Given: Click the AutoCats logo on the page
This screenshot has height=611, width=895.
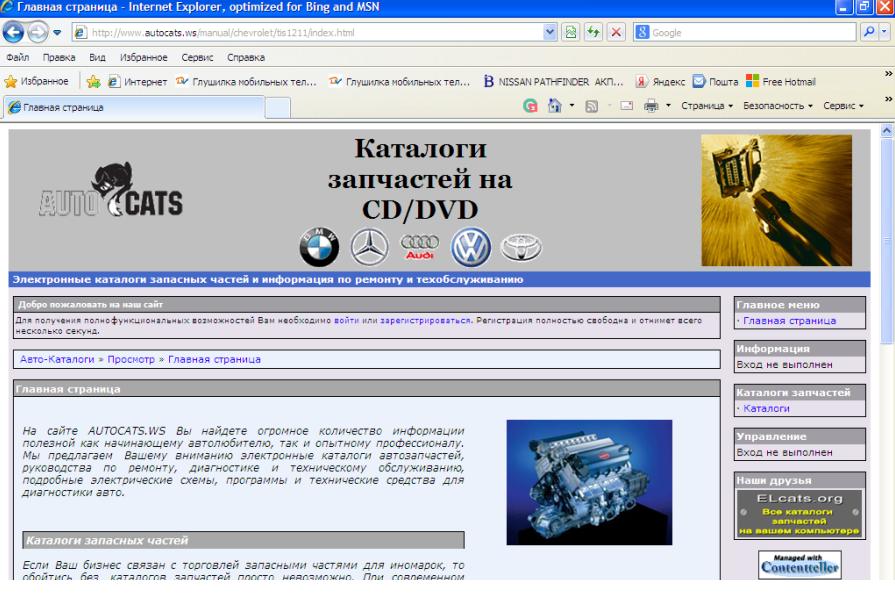Looking at the screenshot, I should tap(112, 190).
